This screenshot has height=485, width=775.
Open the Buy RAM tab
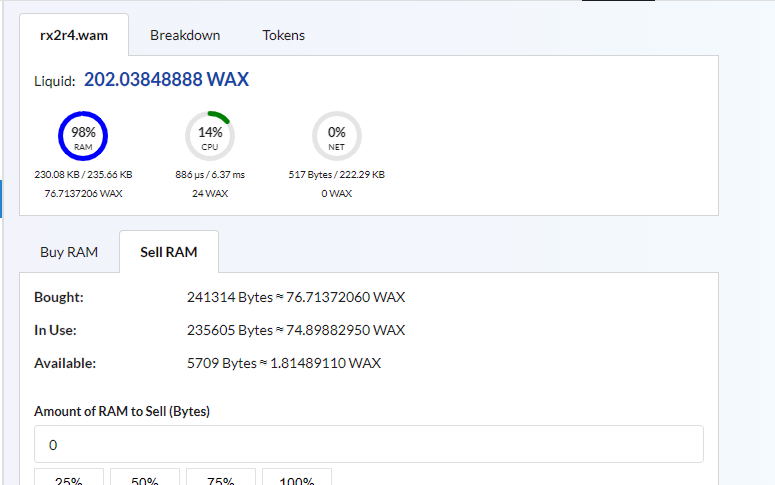point(69,252)
